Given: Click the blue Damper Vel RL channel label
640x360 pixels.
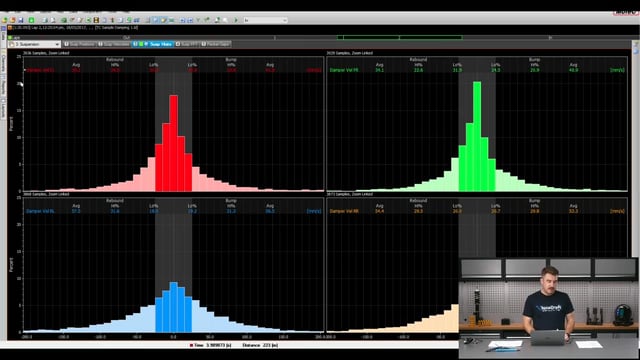Looking at the screenshot, I should click(x=40, y=211).
